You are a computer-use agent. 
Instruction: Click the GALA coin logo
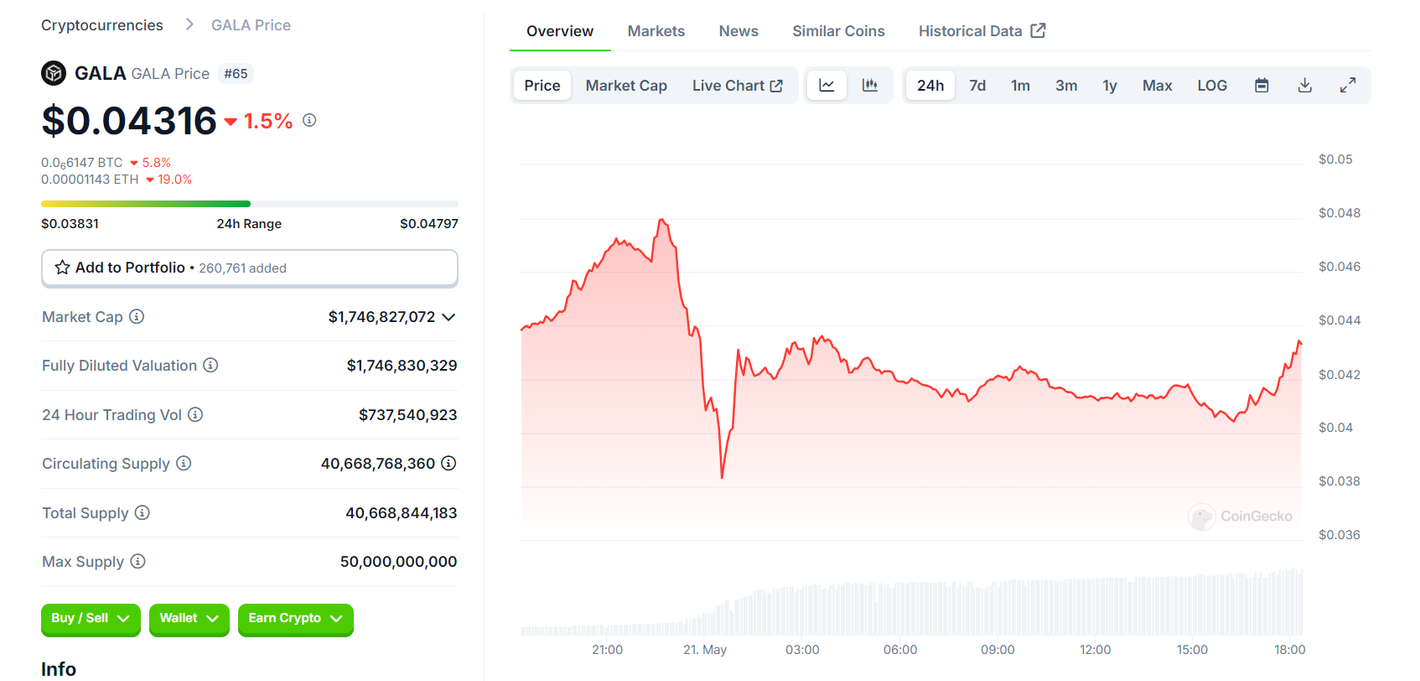pos(53,72)
